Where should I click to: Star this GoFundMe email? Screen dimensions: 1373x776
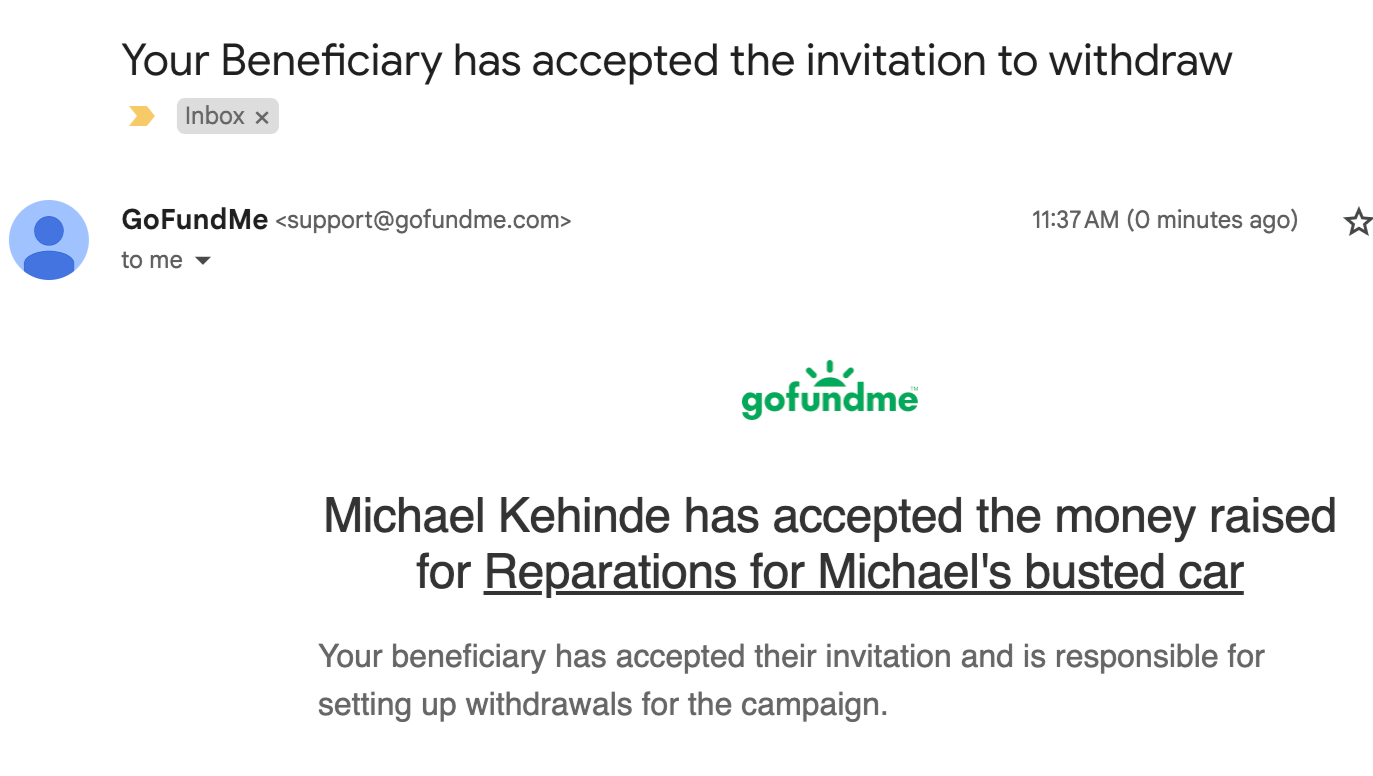click(1358, 221)
